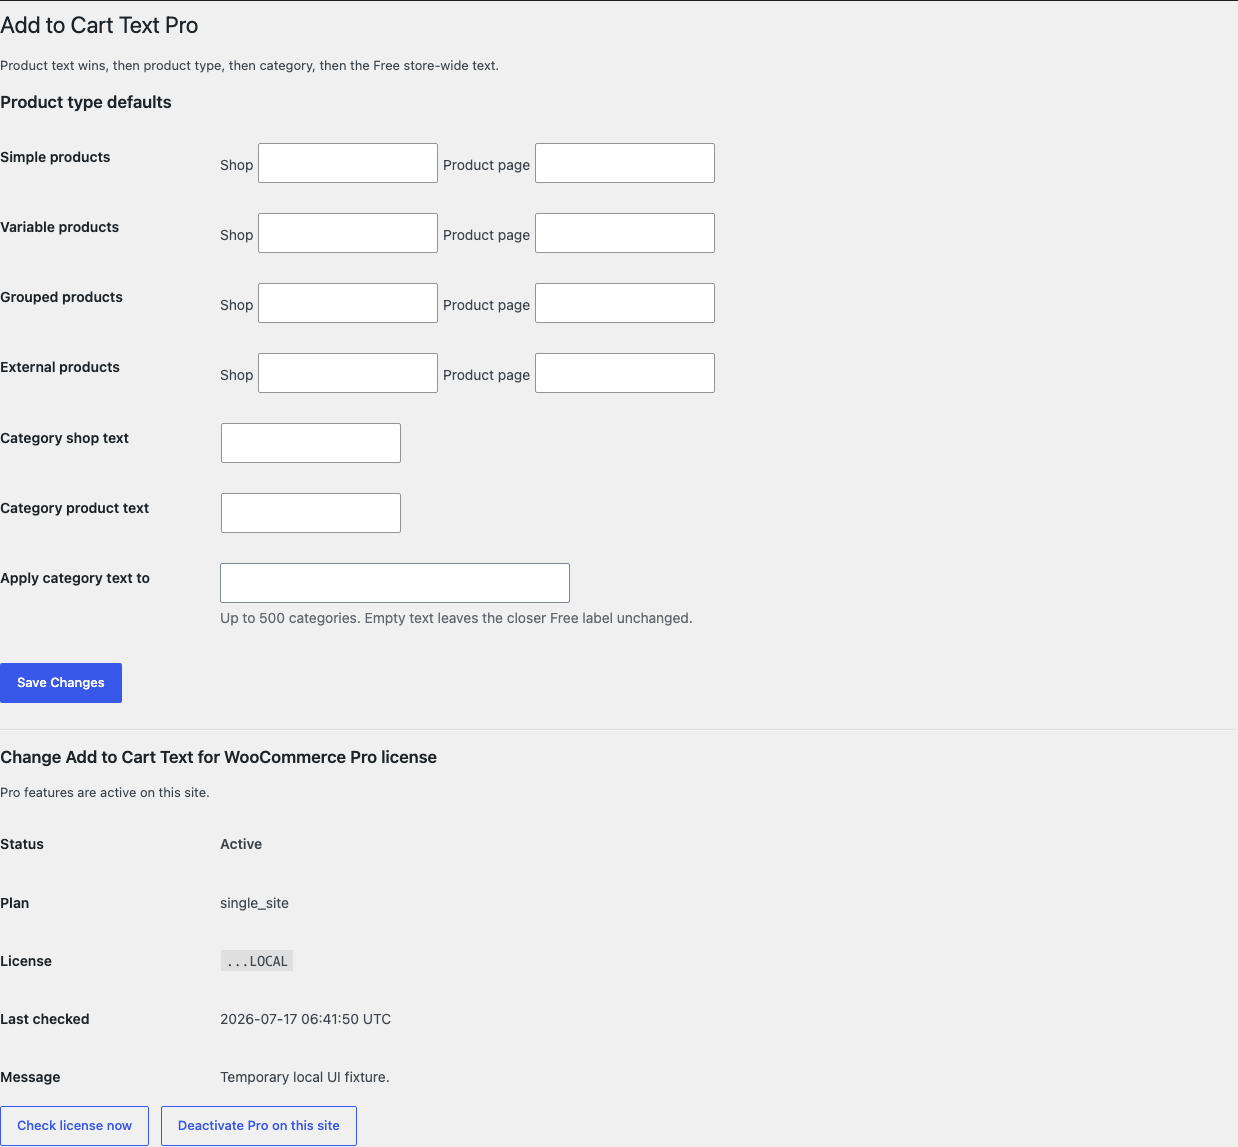Click 'Pro features are active on this site.'
Image resolution: width=1238 pixels, height=1147 pixels.
click(x=105, y=792)
